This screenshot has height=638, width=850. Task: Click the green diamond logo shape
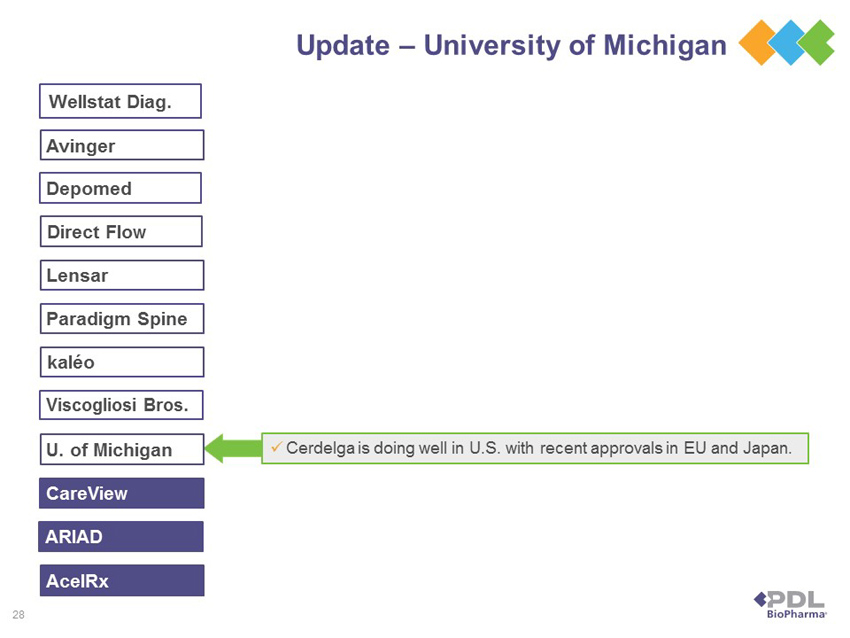pyautogui.click(x=817, y=43)
